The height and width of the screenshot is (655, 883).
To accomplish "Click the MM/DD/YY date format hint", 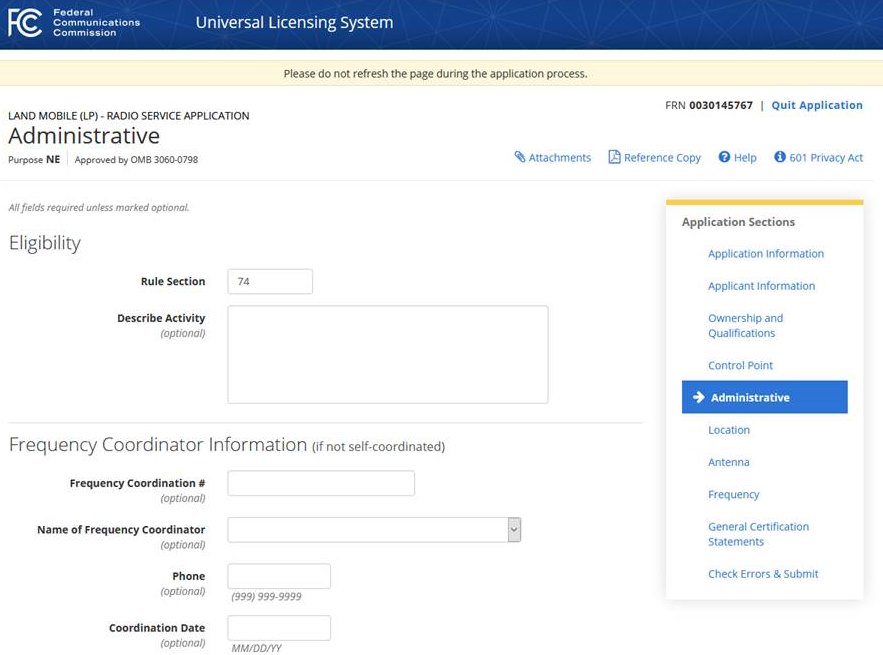I will click(x=256, y=648).
